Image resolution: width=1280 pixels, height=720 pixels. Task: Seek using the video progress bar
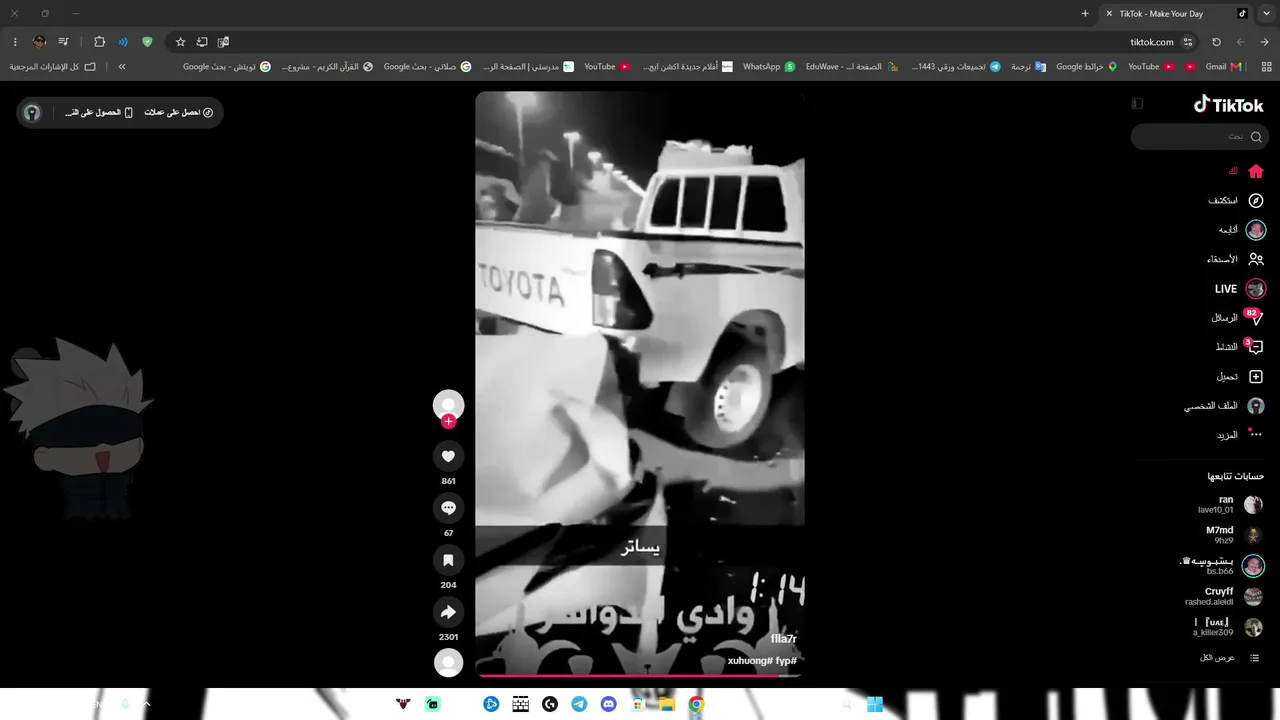click(x=640, y=675)
